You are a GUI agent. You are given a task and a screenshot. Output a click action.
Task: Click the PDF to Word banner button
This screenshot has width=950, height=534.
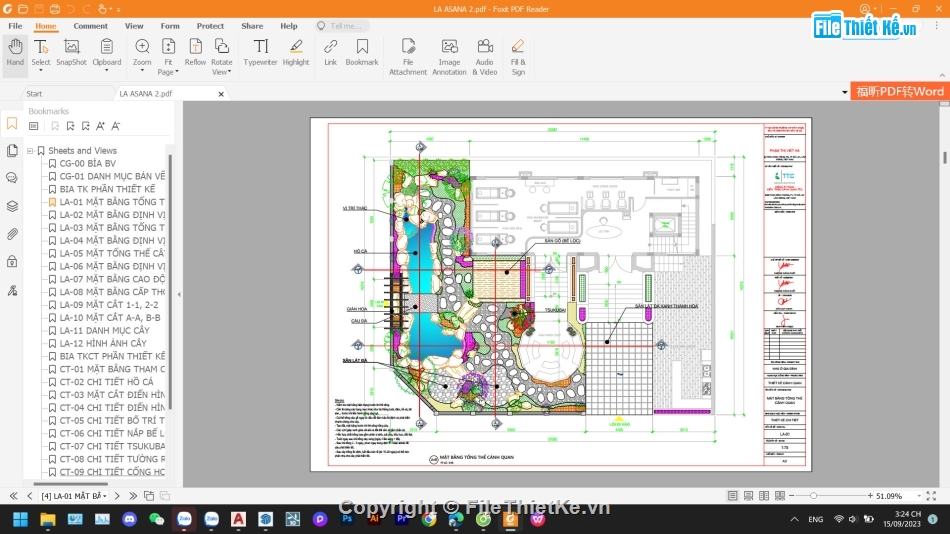[x=900, y=92]
